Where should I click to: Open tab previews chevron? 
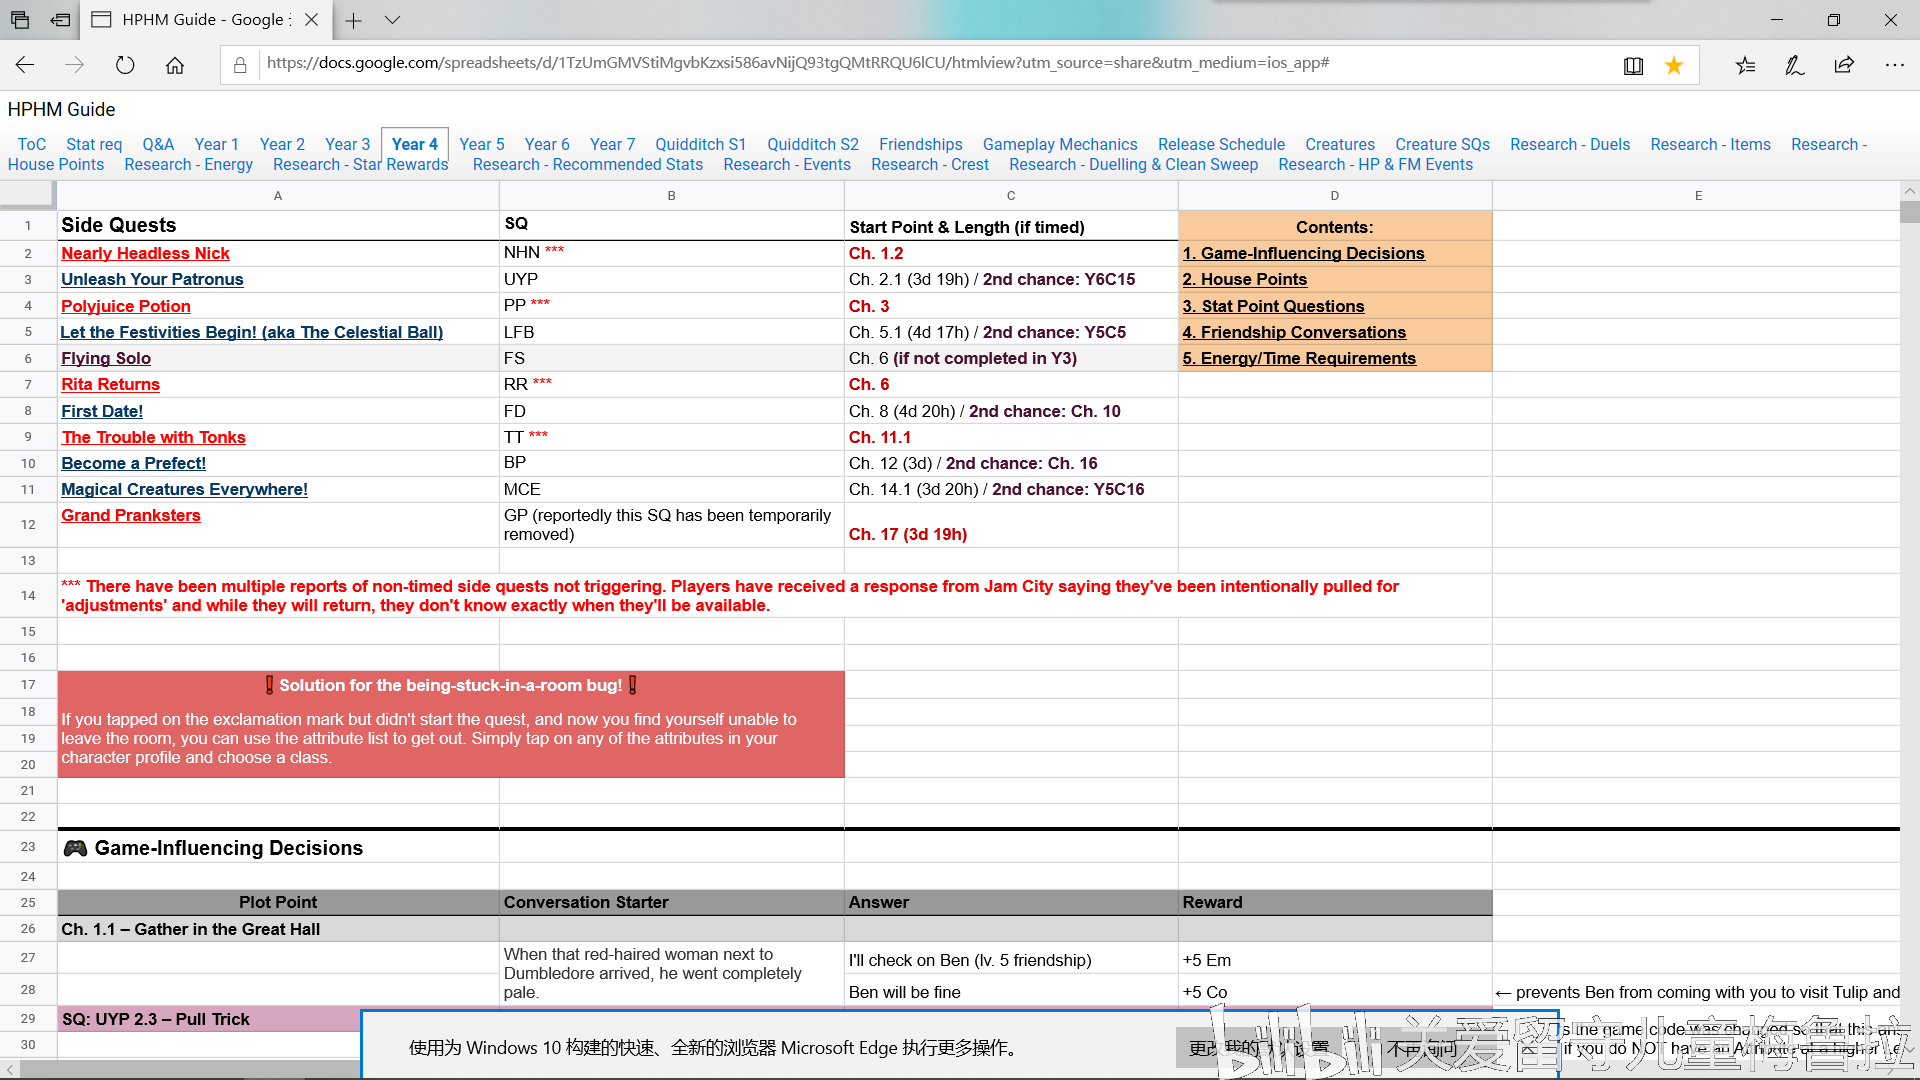393,20
